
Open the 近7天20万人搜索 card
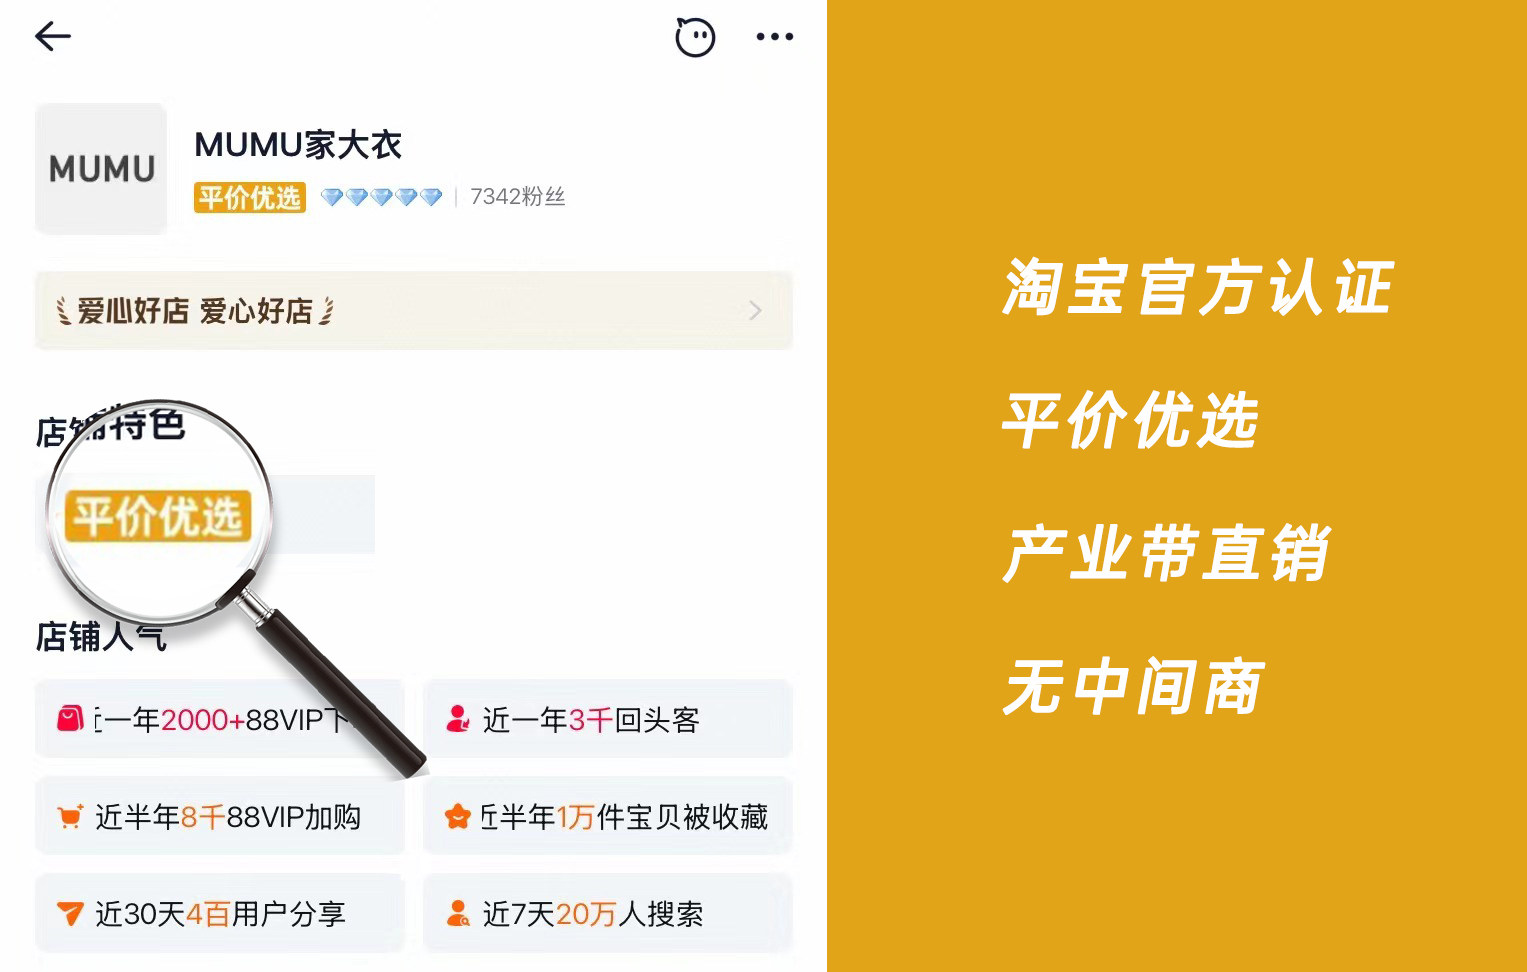click(608, 913)
